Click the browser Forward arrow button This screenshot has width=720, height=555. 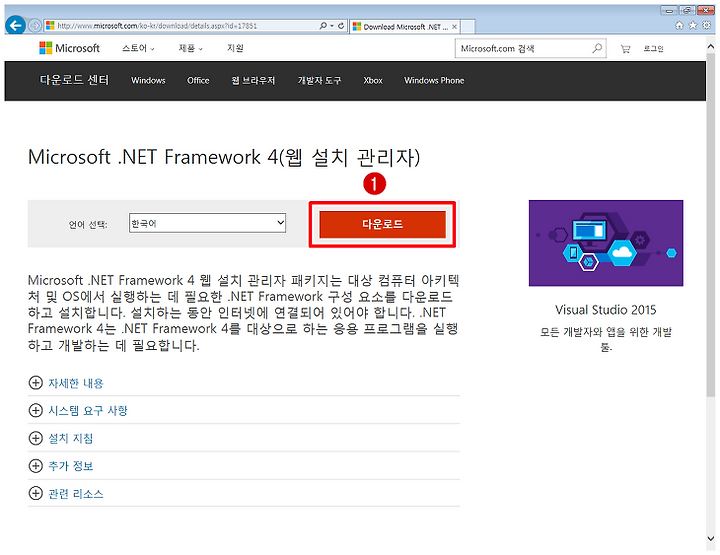click(x=35, y=26)
